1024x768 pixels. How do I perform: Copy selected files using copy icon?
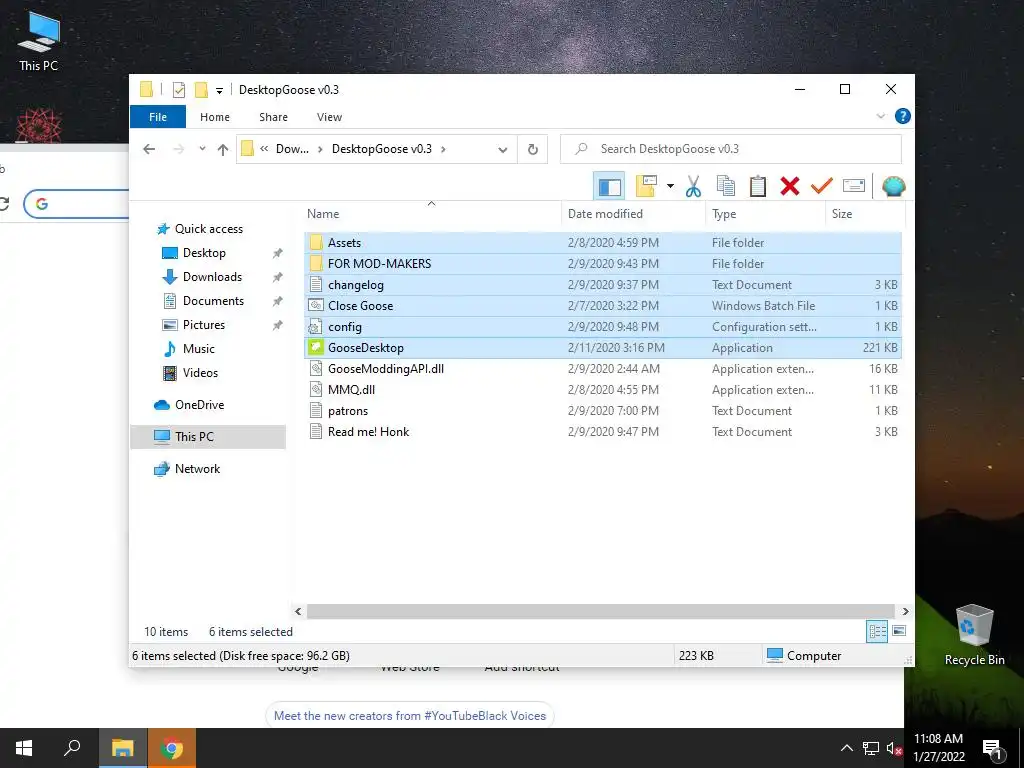coord(726,187)
